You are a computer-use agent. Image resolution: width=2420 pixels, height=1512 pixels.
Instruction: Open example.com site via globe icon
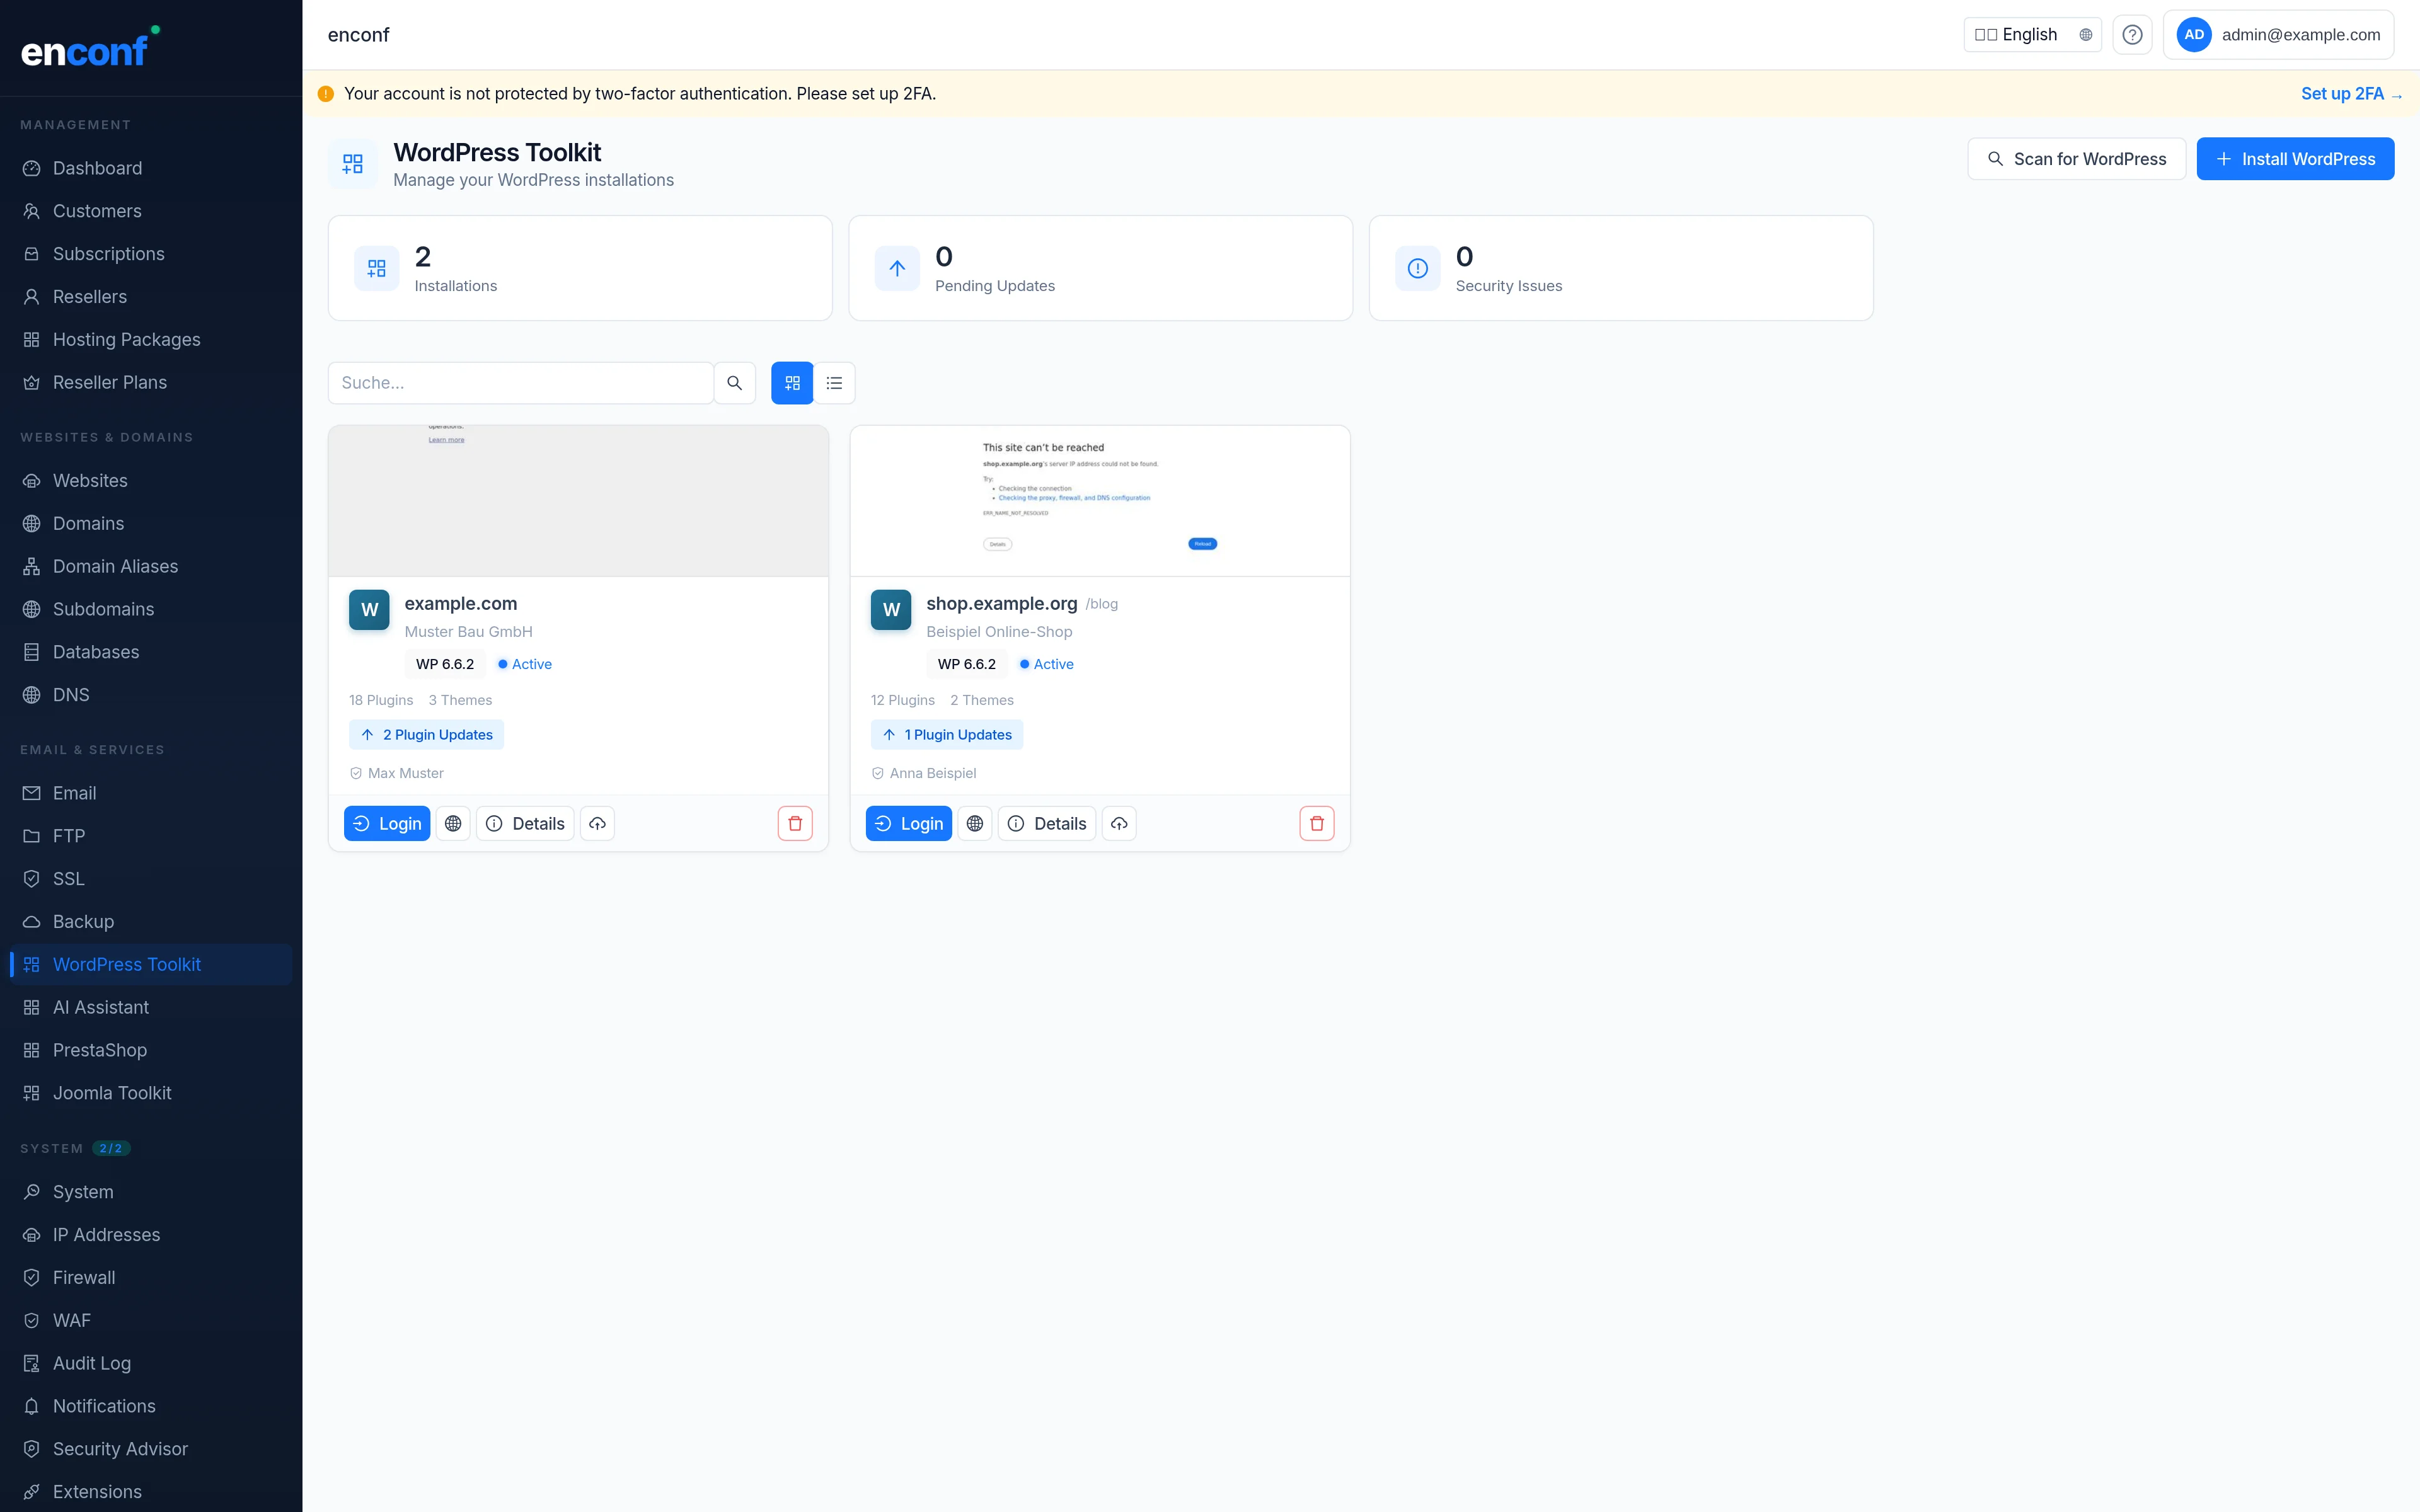453,824
